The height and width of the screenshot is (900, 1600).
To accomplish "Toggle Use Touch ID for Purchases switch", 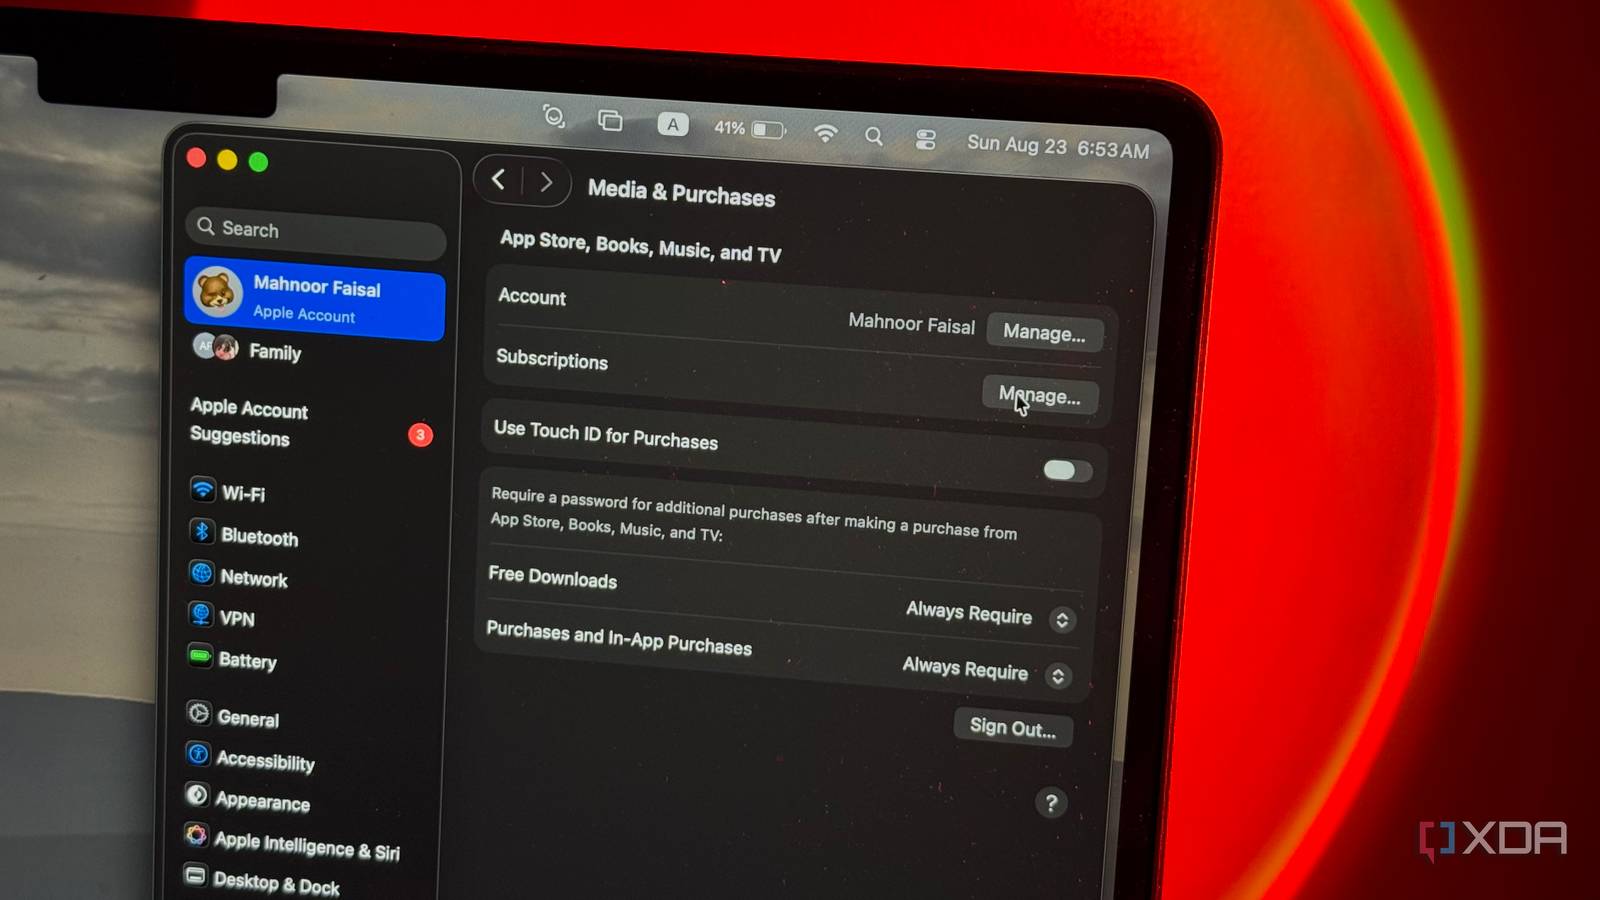I will (x=1067, y=470).
